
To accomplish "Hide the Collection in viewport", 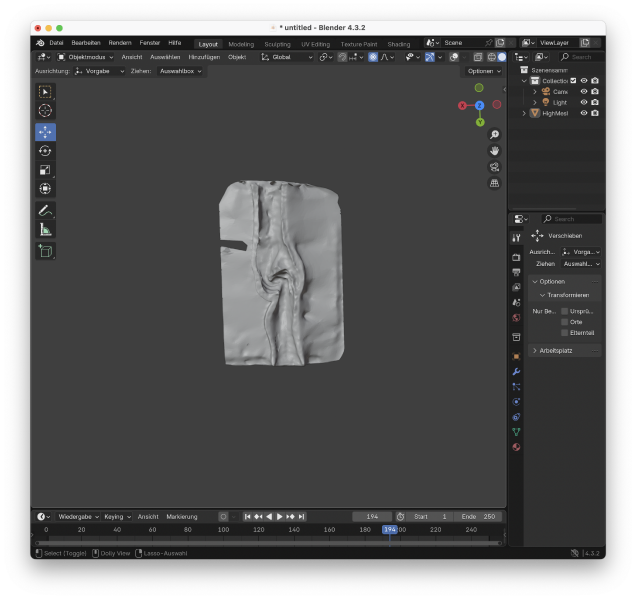I will coord(584,81).
